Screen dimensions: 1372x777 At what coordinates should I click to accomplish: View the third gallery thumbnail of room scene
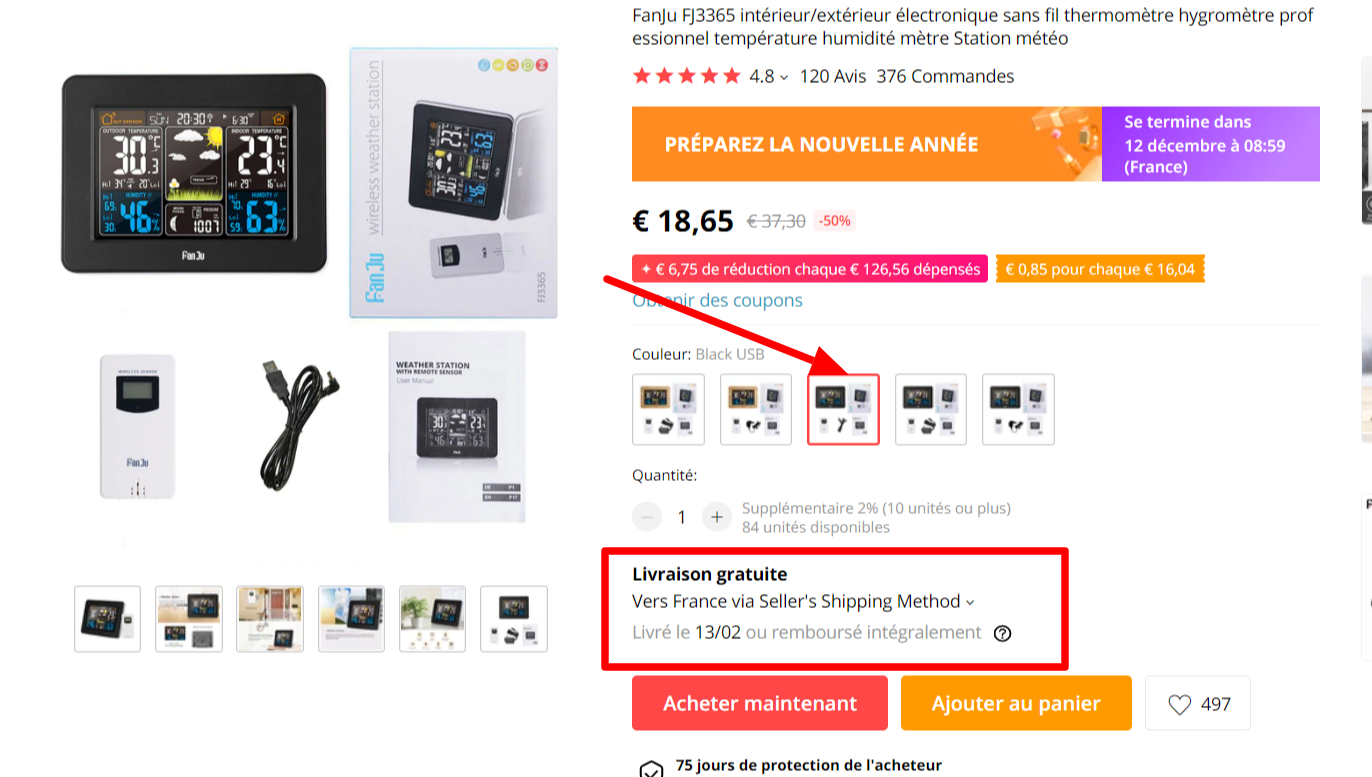coord(270,619)
